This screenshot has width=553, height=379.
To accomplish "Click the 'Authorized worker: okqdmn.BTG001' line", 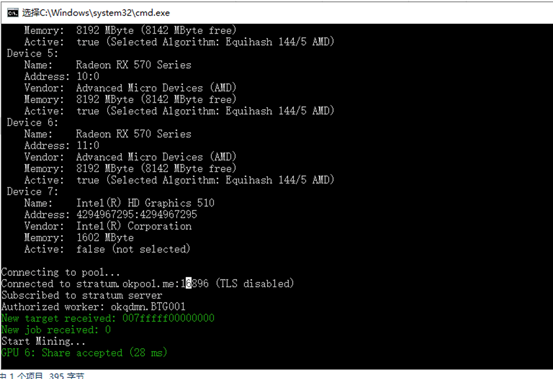I will point(93,307).
